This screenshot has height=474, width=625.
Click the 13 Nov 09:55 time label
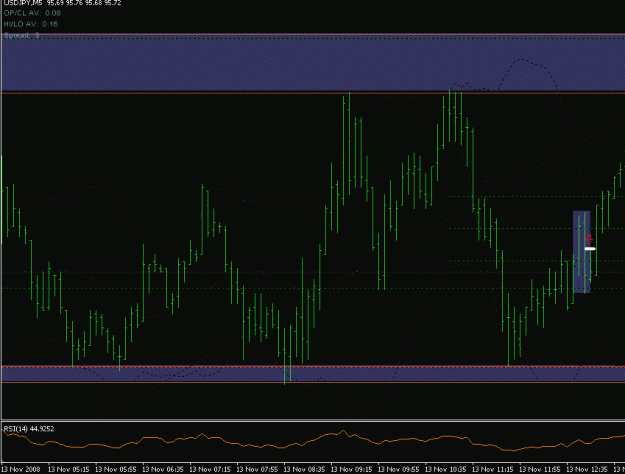click(x=399, y=469)
